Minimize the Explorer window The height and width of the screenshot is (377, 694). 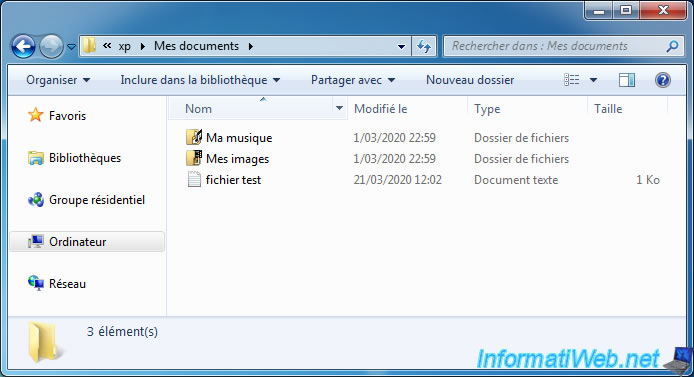click(x=598, y=10)
